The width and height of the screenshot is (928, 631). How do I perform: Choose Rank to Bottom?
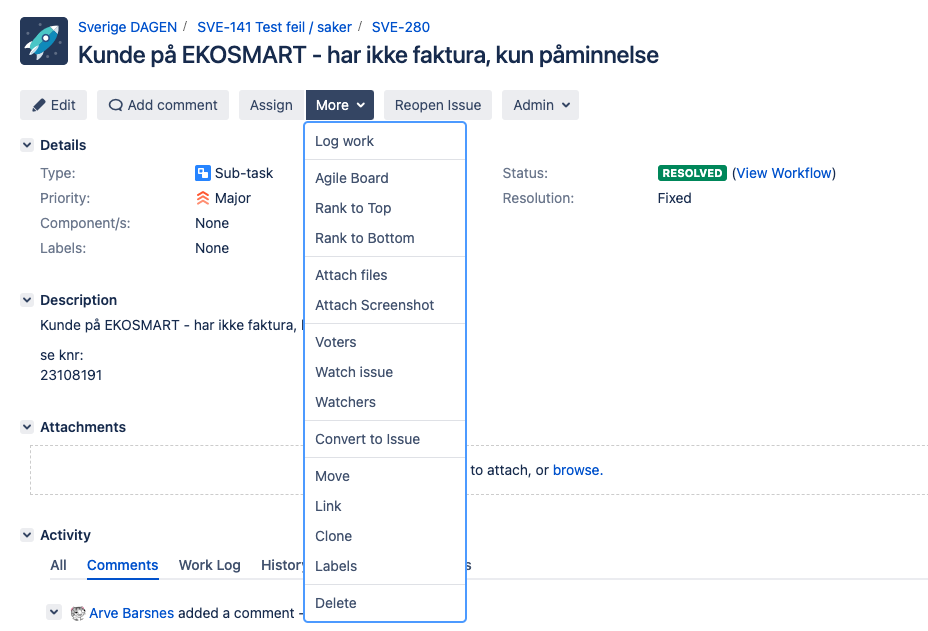[385, 239]
